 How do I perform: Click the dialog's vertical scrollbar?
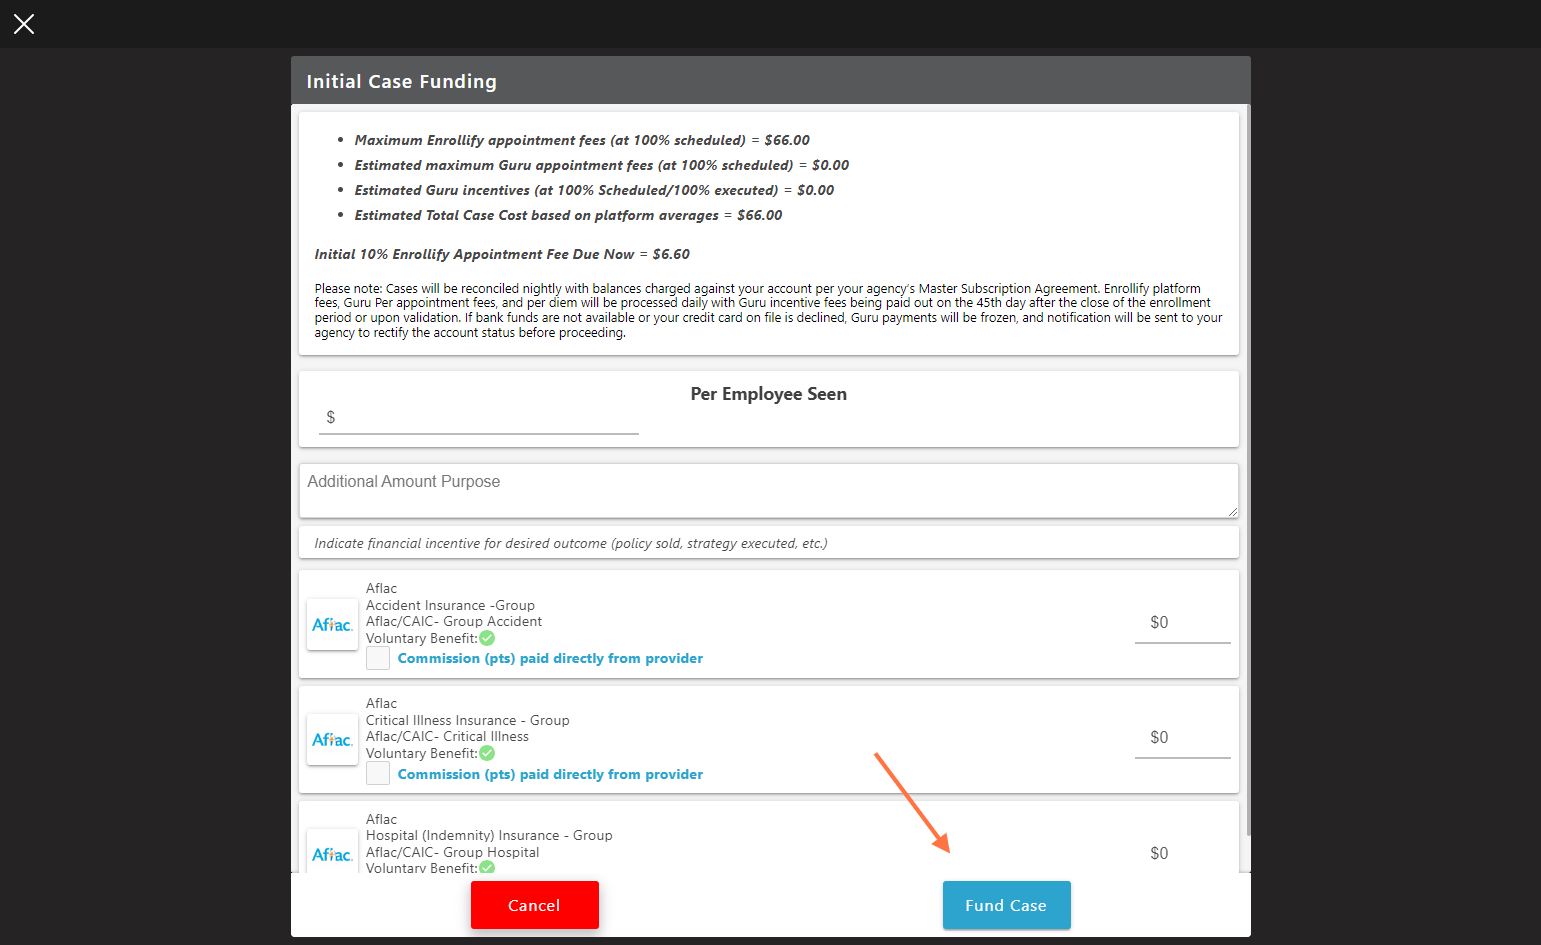point(1247,470)
